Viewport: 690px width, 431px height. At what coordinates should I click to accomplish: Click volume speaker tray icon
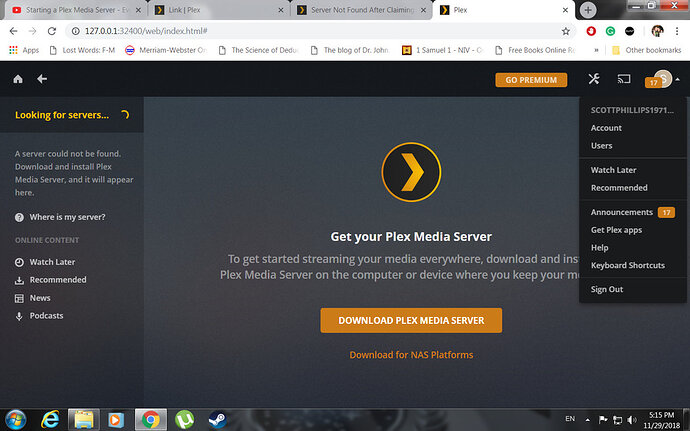632,420
